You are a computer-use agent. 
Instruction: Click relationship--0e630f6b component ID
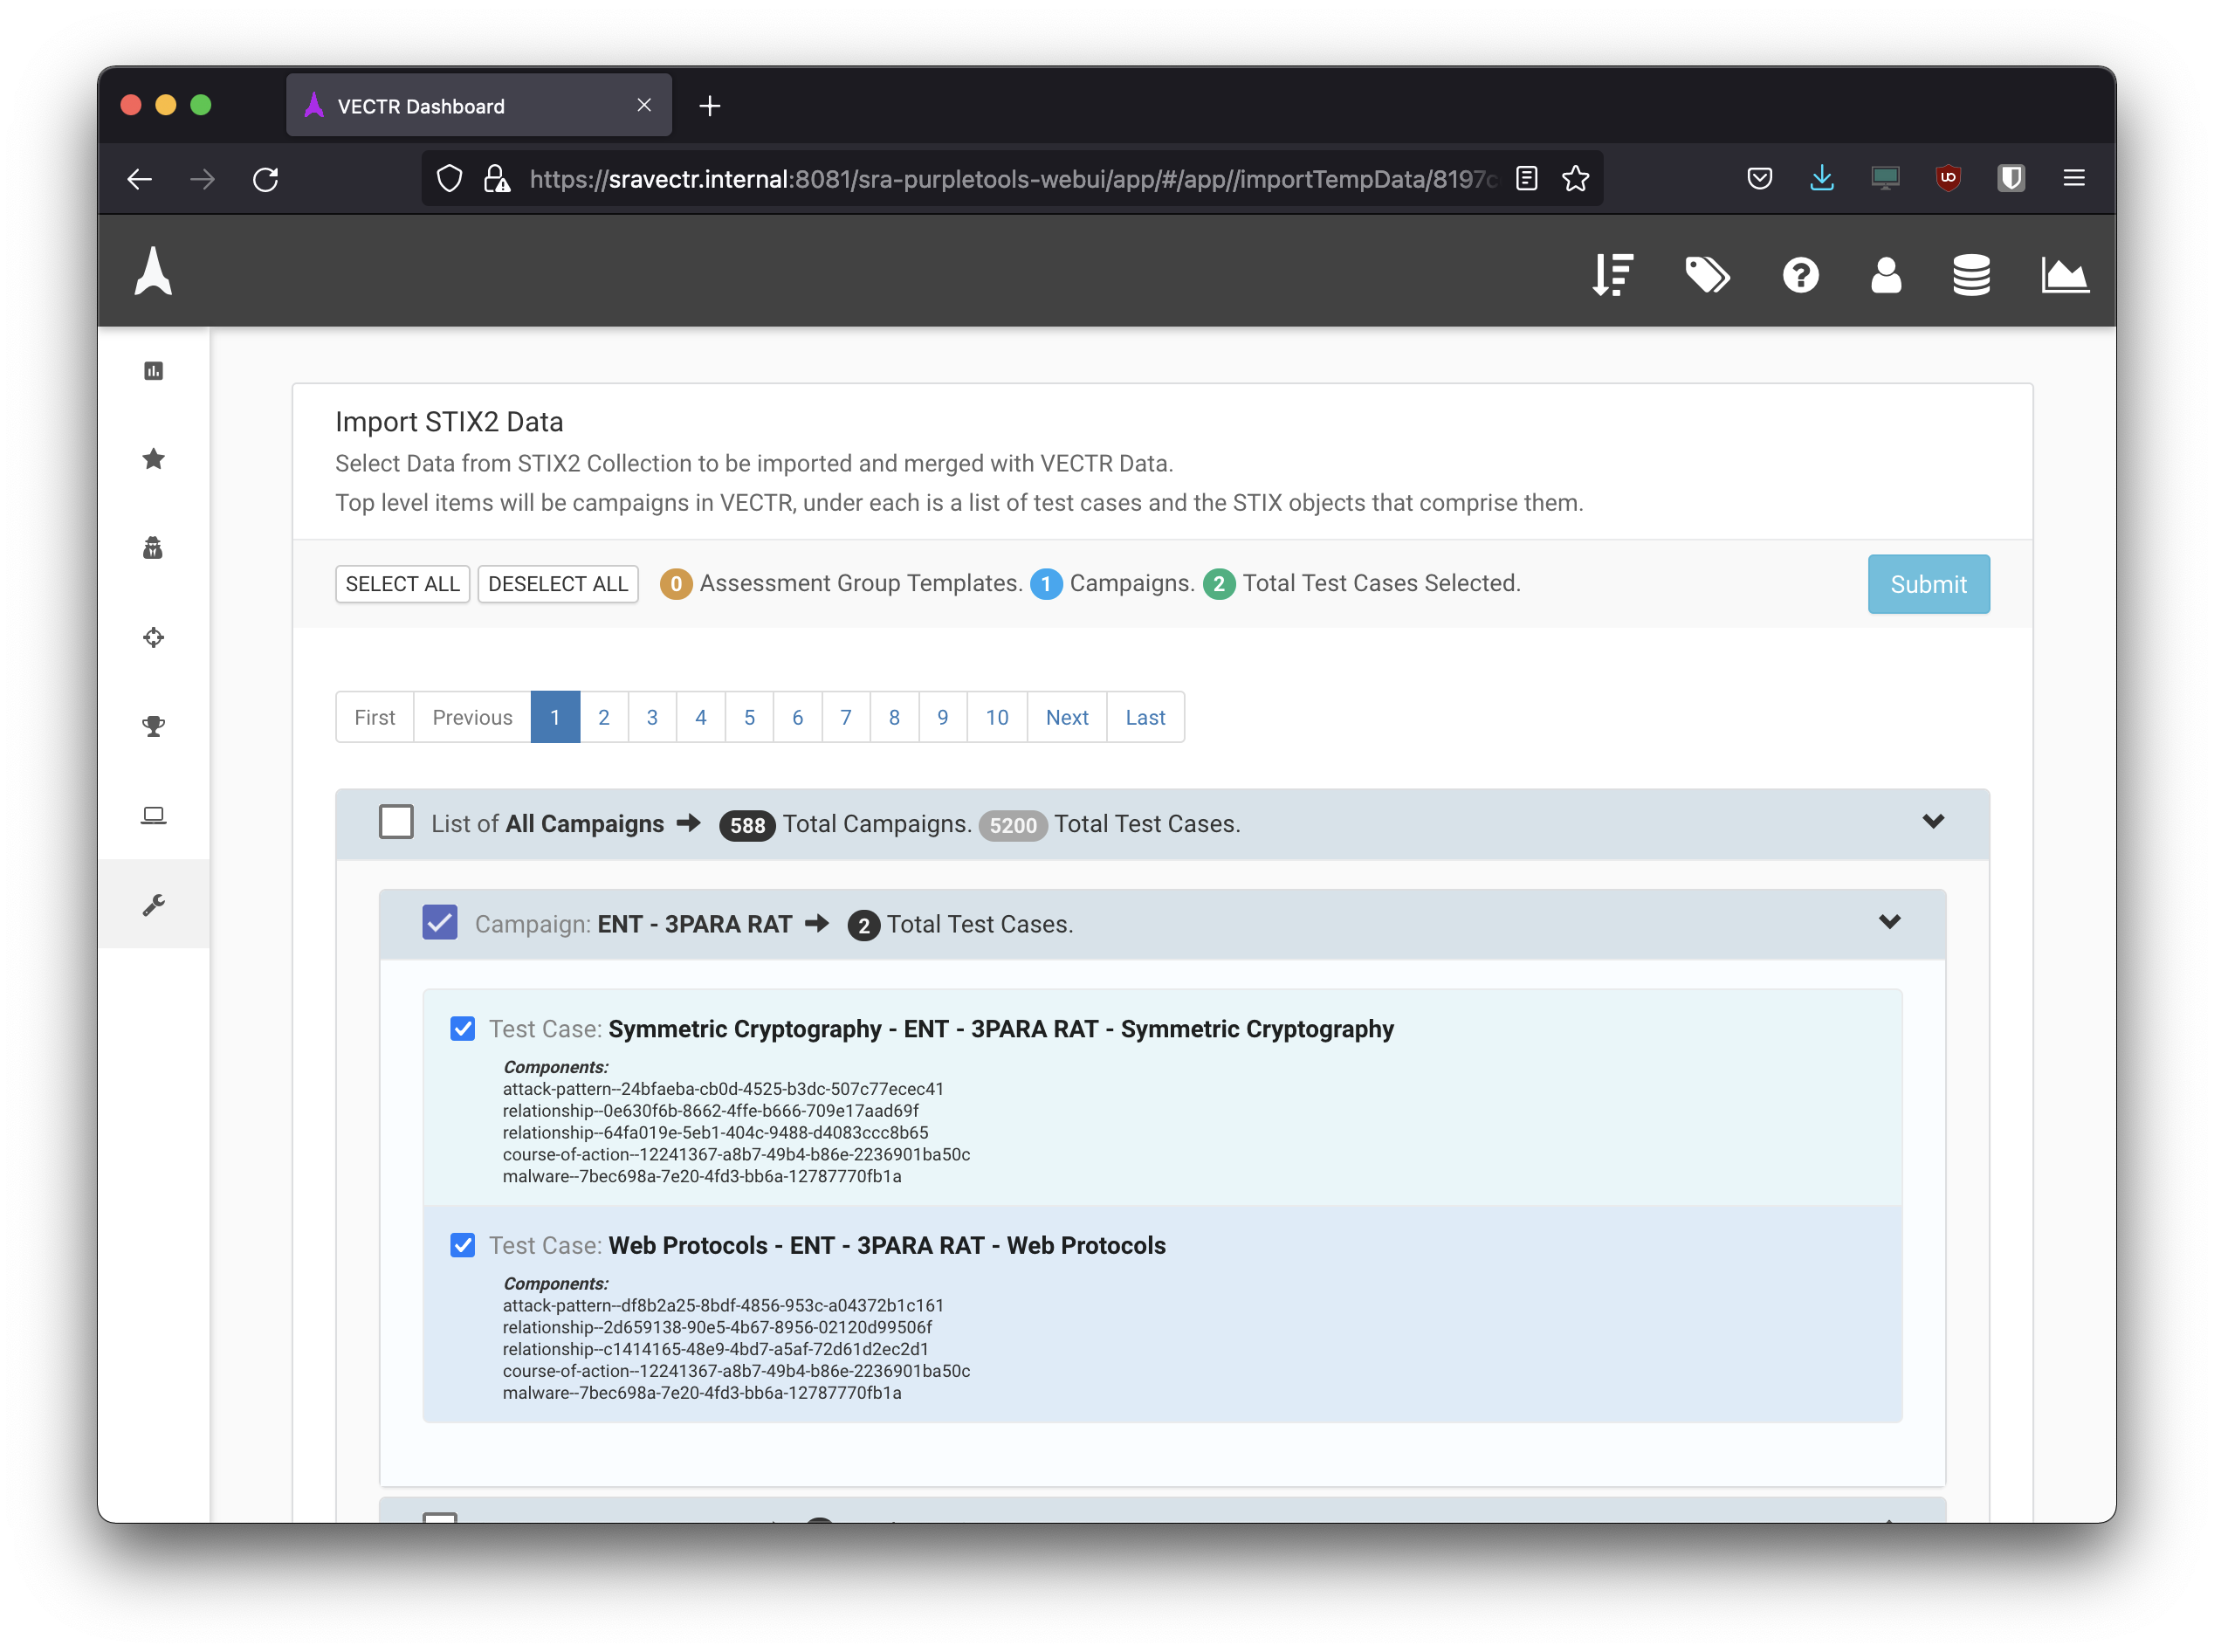click(x=710, y=1110)
